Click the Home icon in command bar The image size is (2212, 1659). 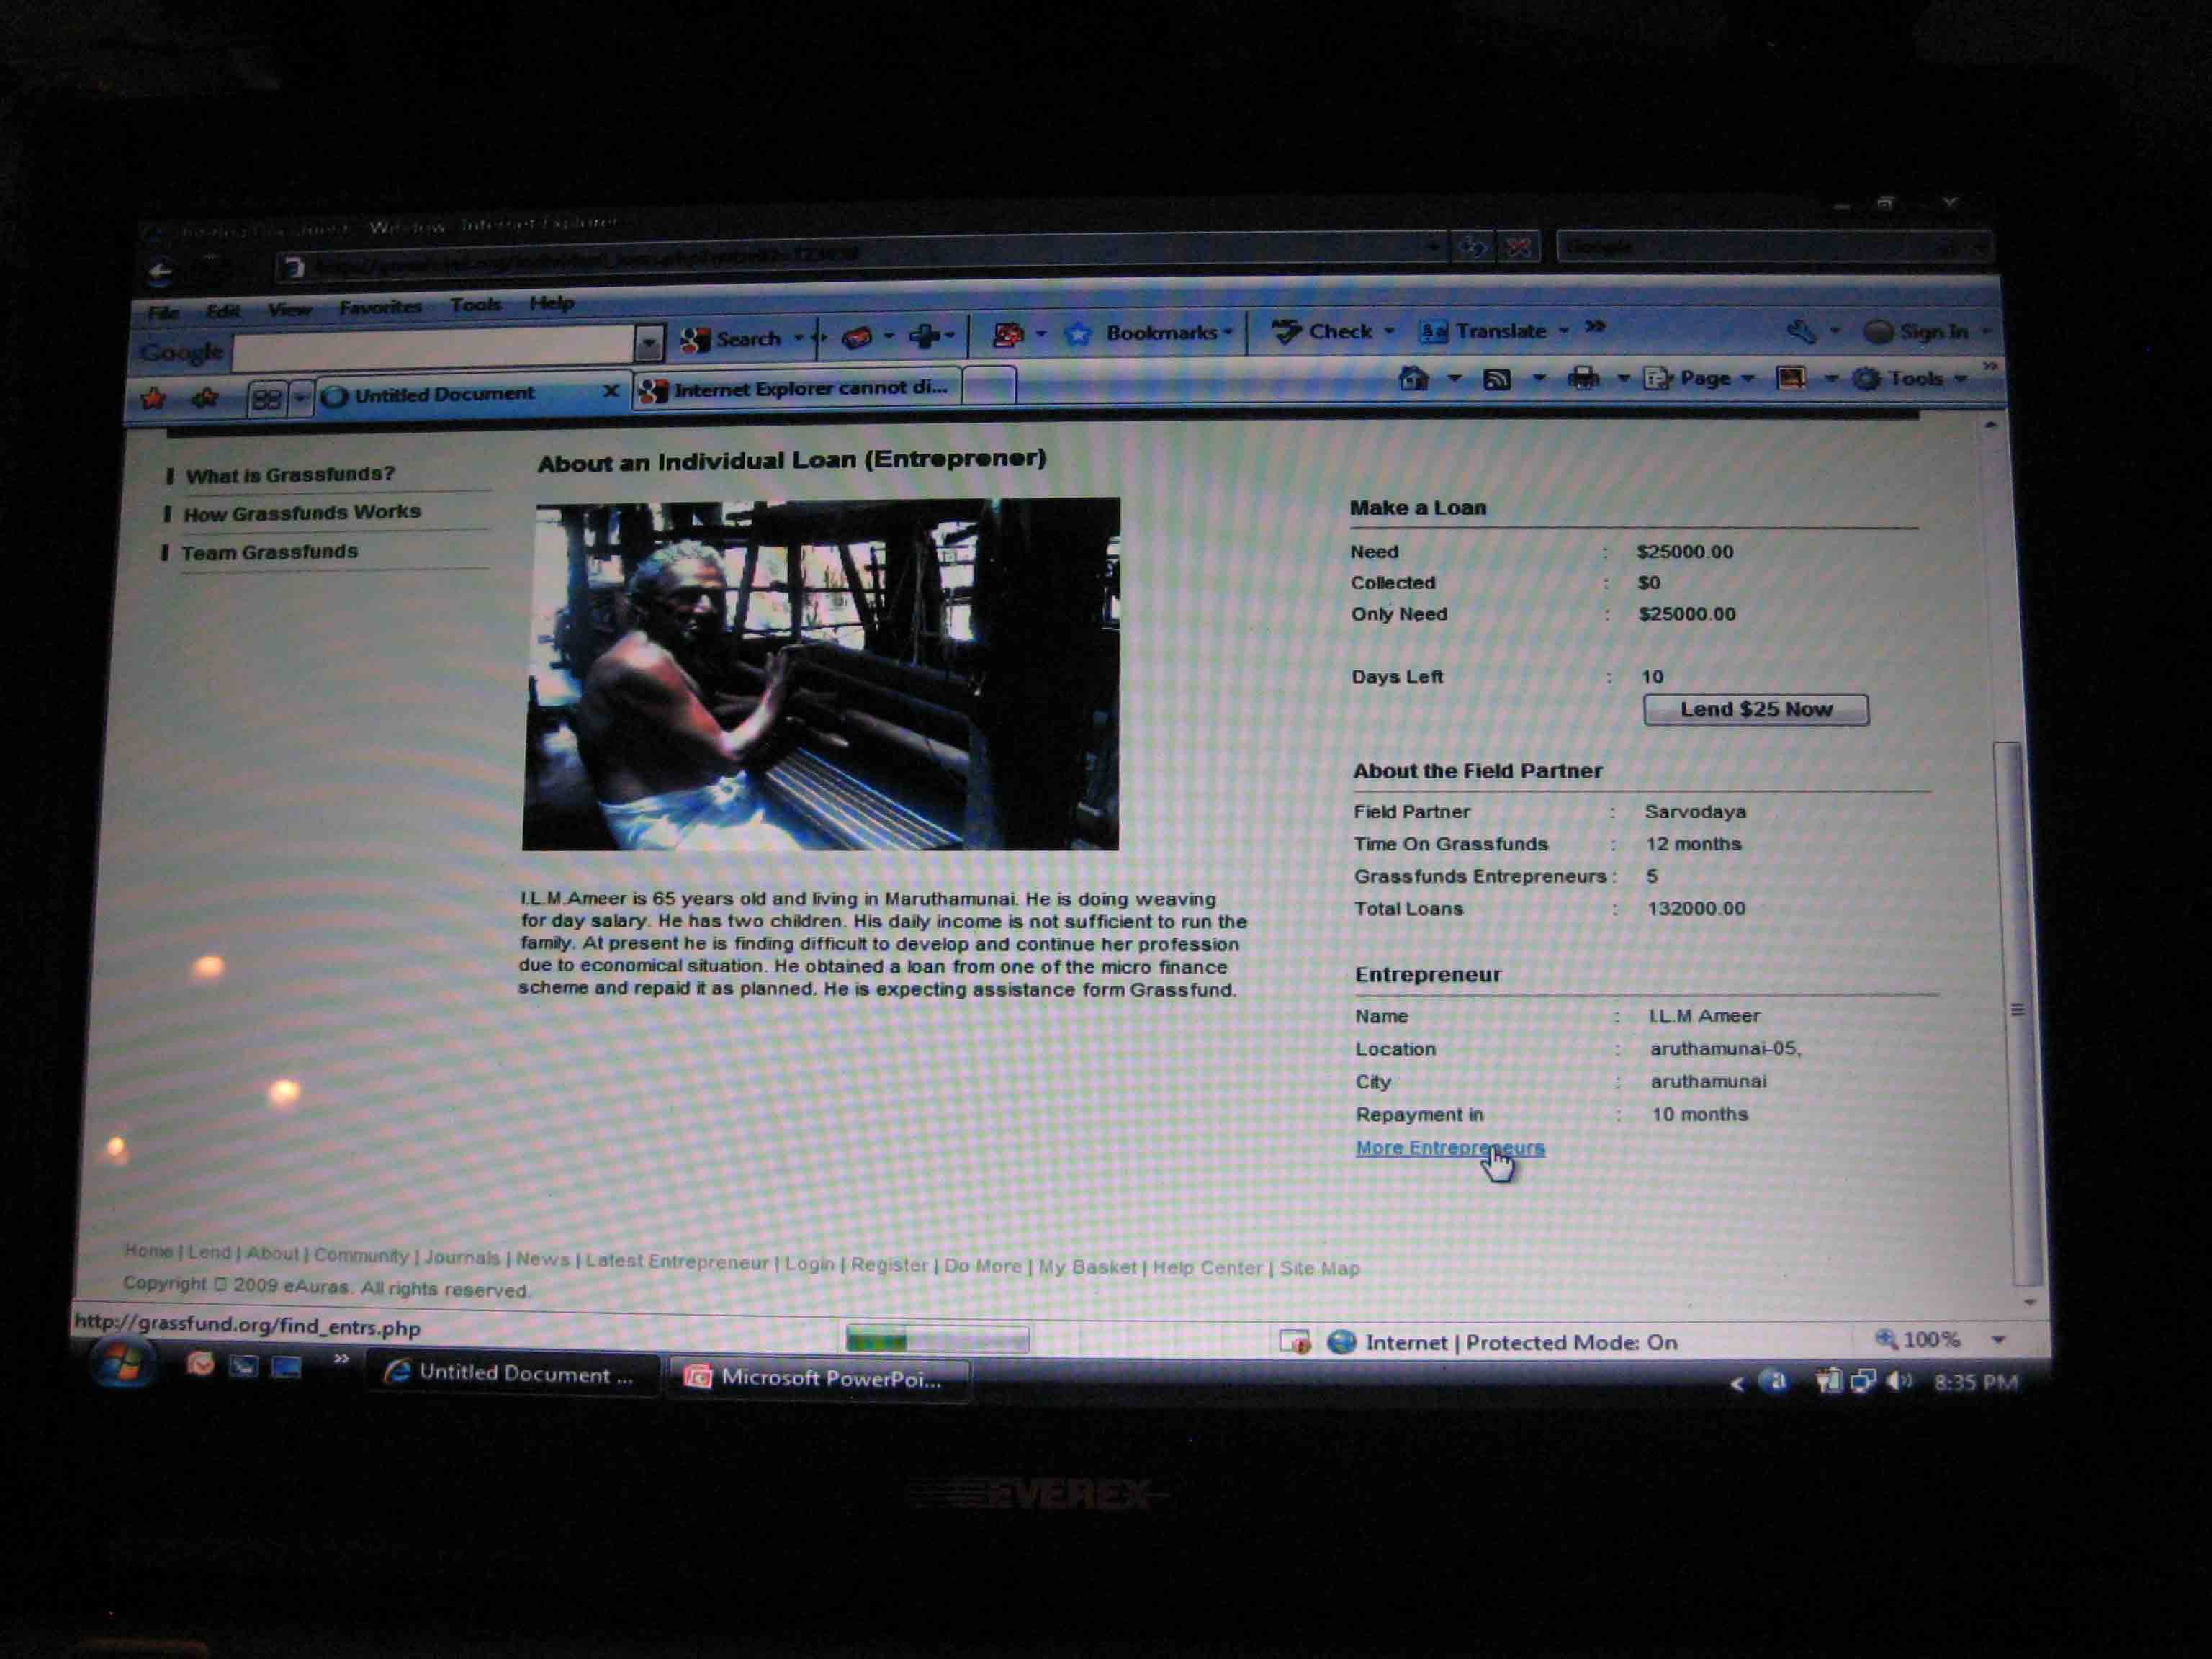point(1413,378)
